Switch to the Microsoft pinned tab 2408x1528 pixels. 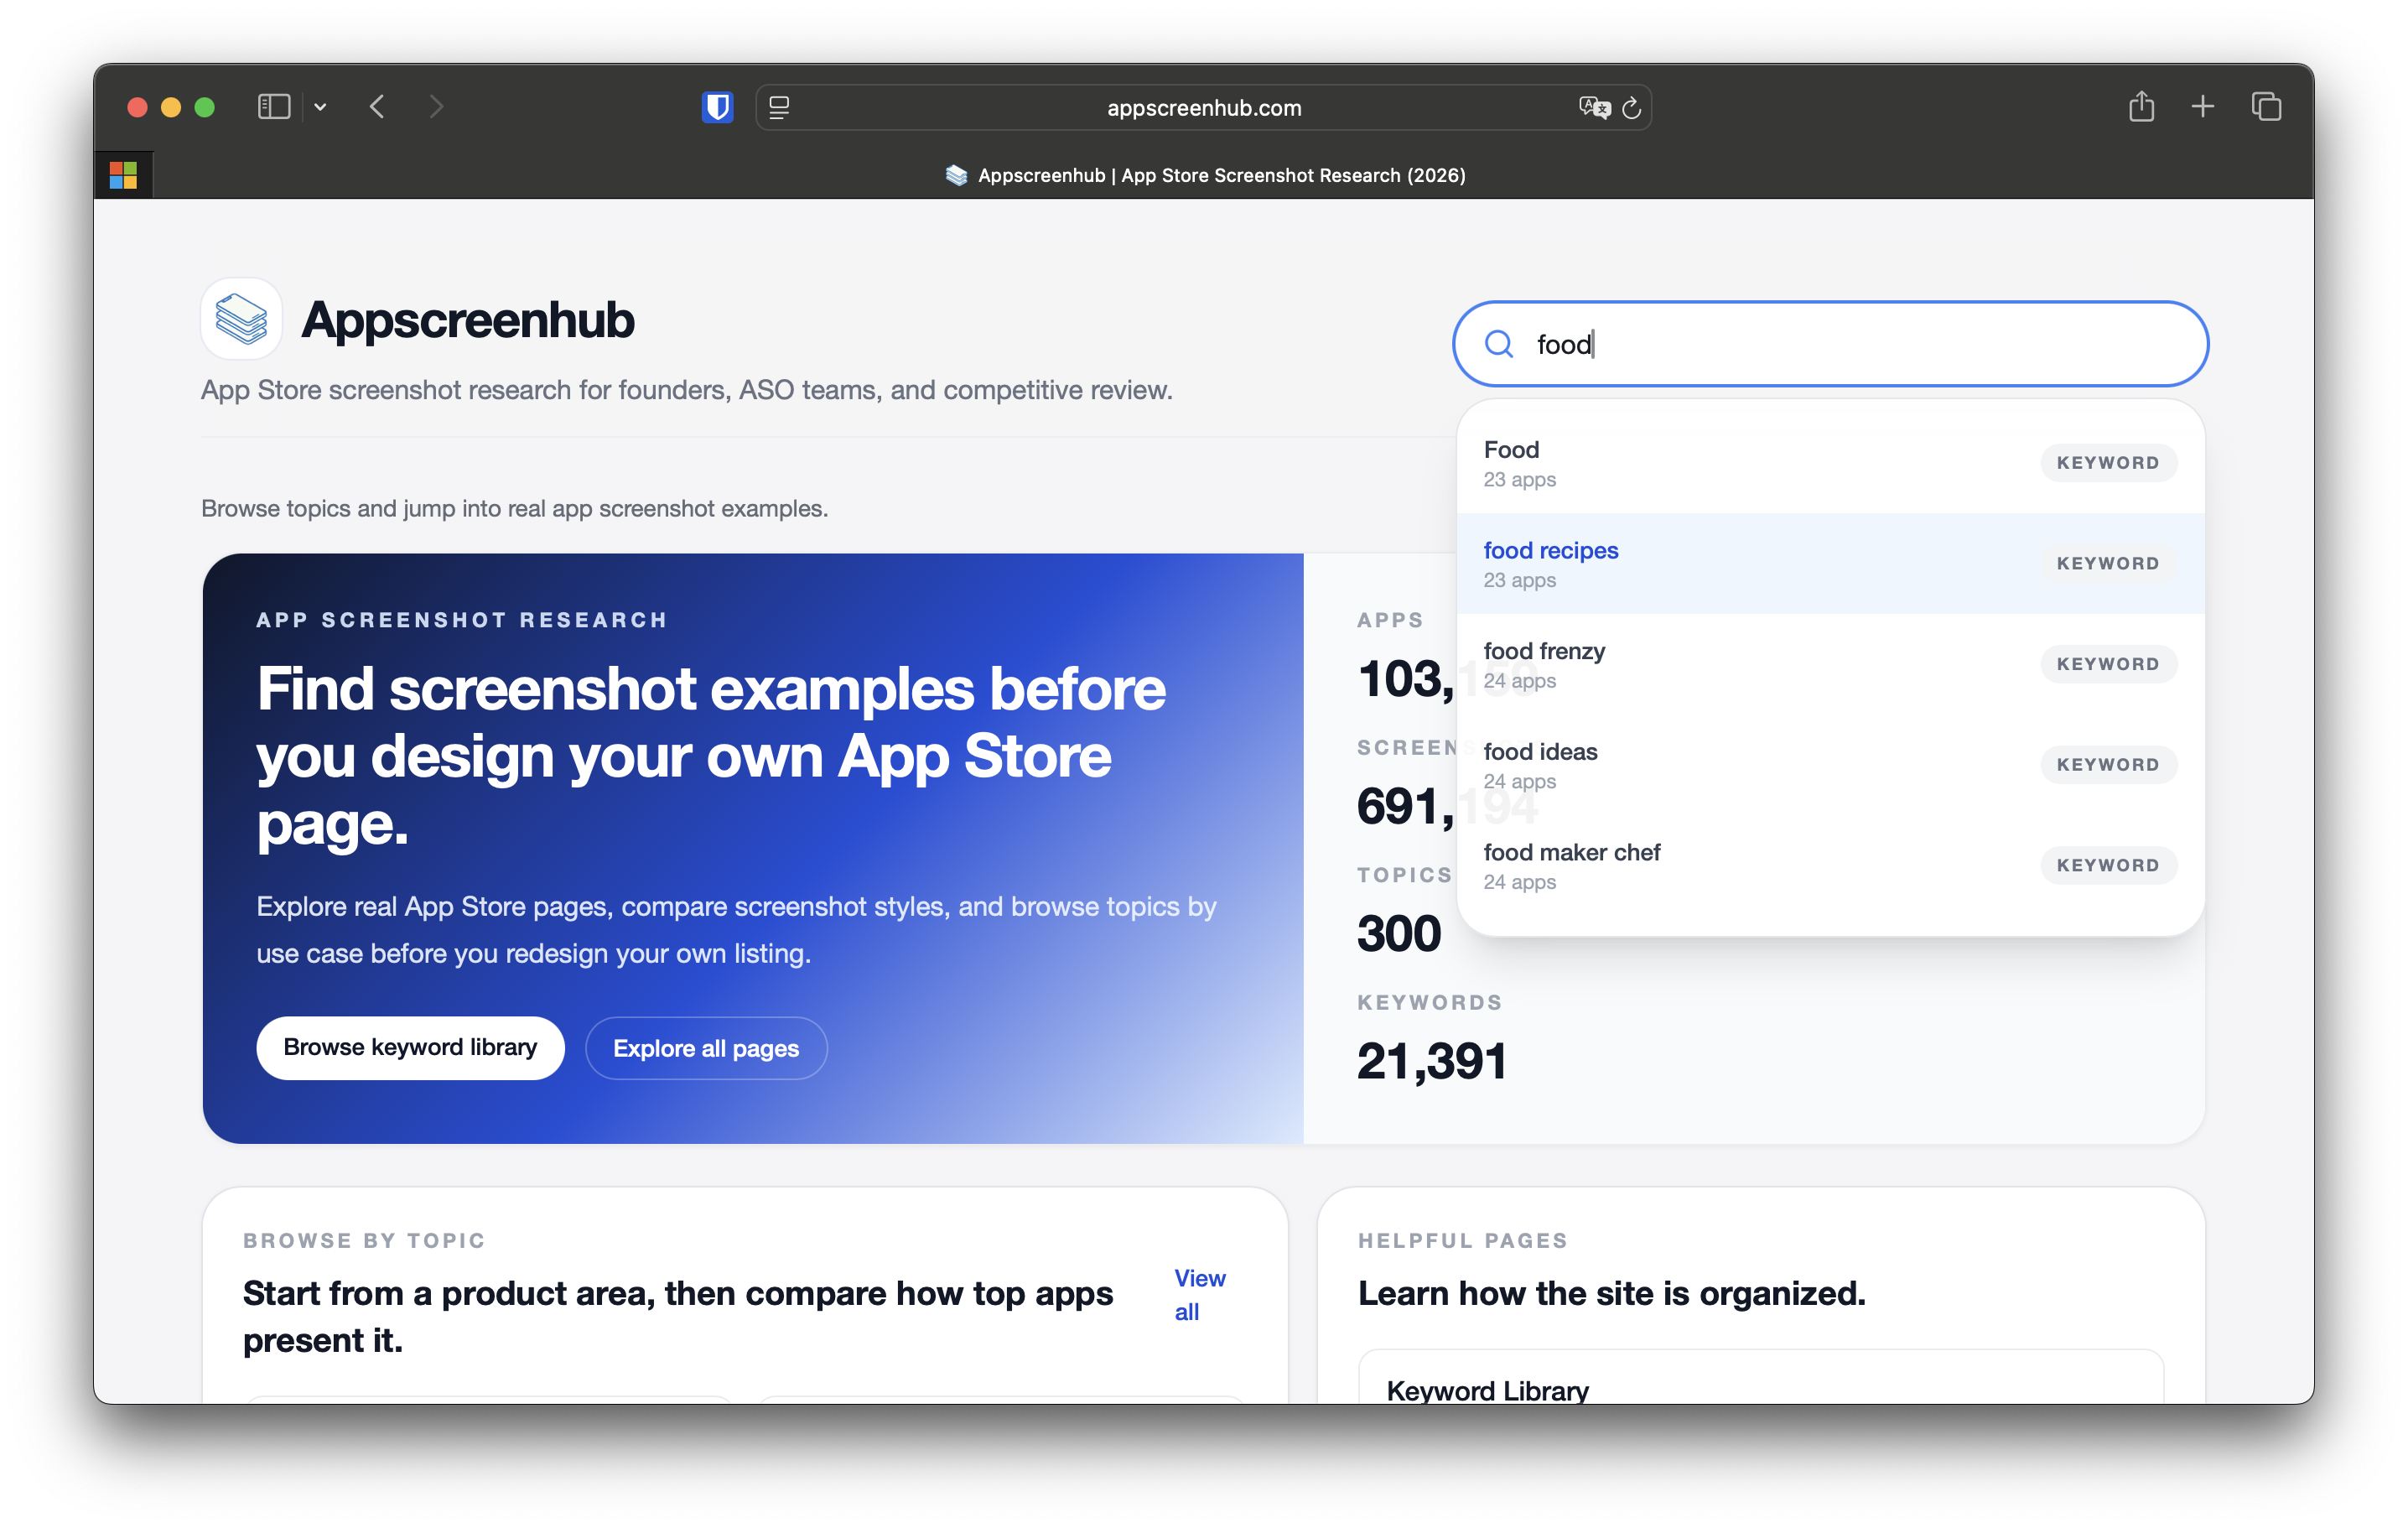(123, 174)
